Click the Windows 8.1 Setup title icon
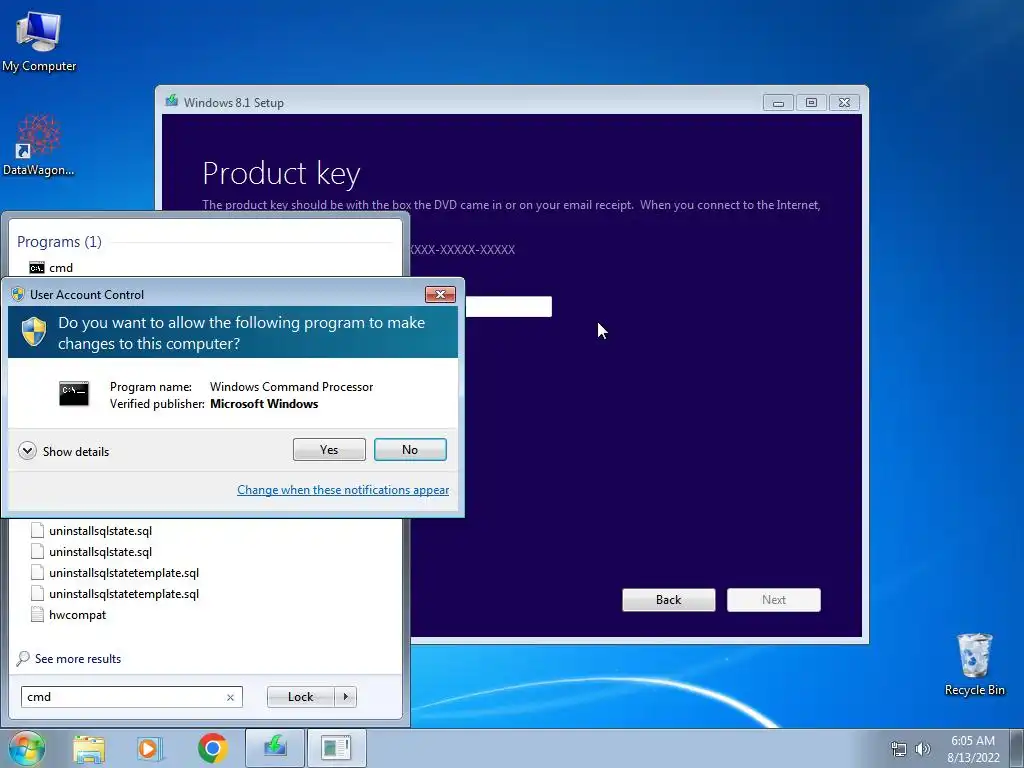Screen dimensions: 1024x768 pos(172,101)
